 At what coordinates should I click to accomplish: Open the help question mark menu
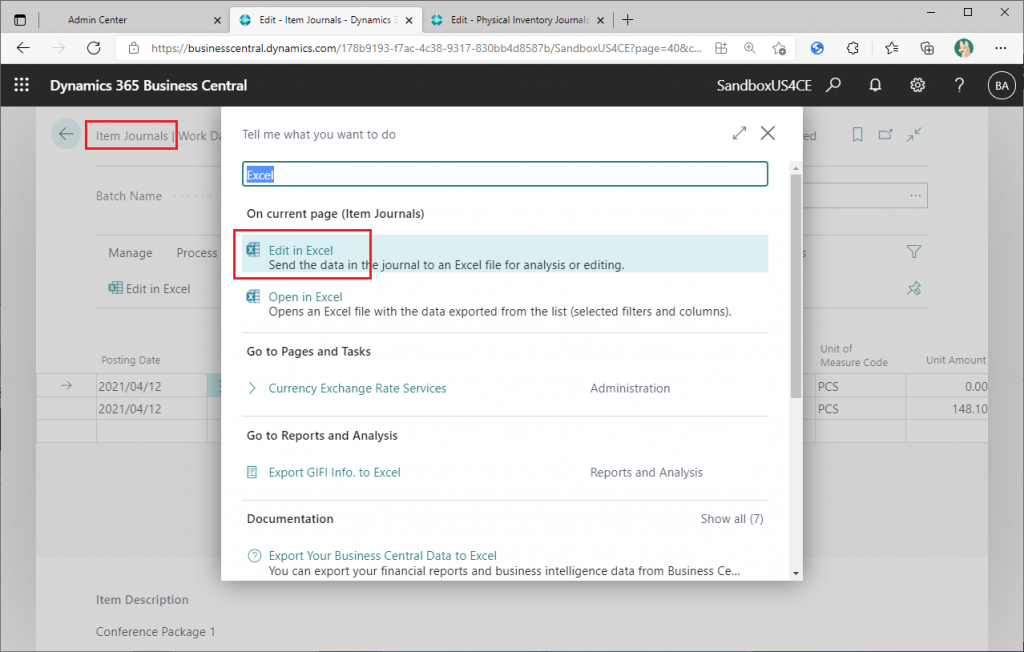[959, 85]
